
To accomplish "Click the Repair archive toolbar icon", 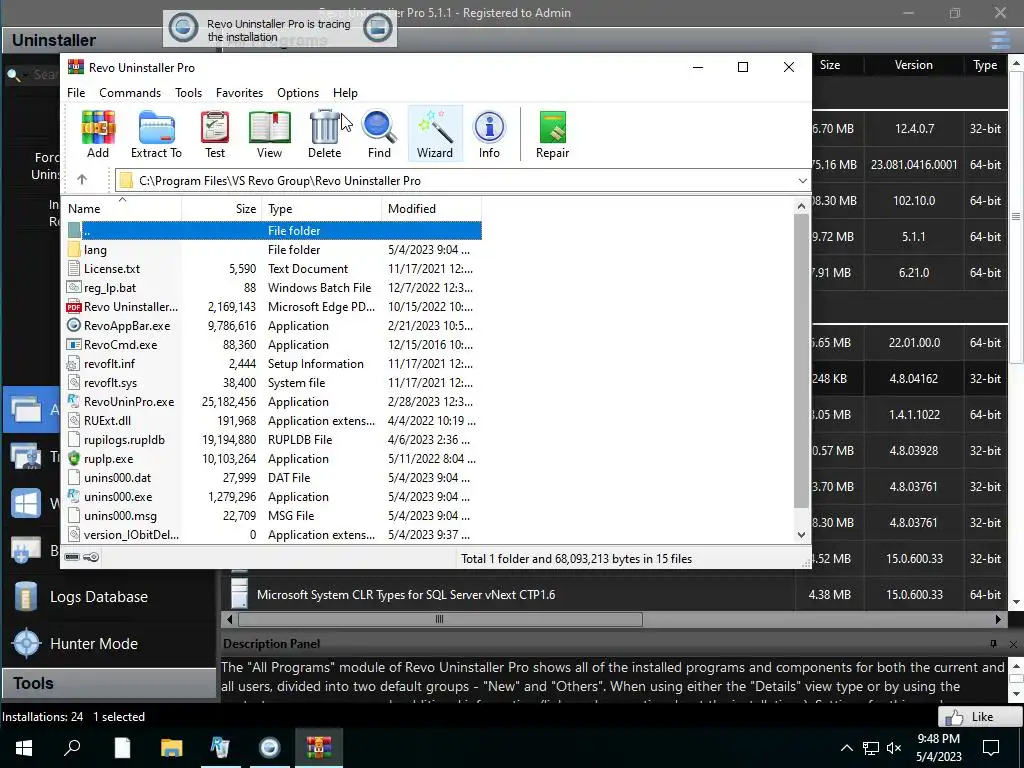I will pyautogui.click(x=552, y=134).
